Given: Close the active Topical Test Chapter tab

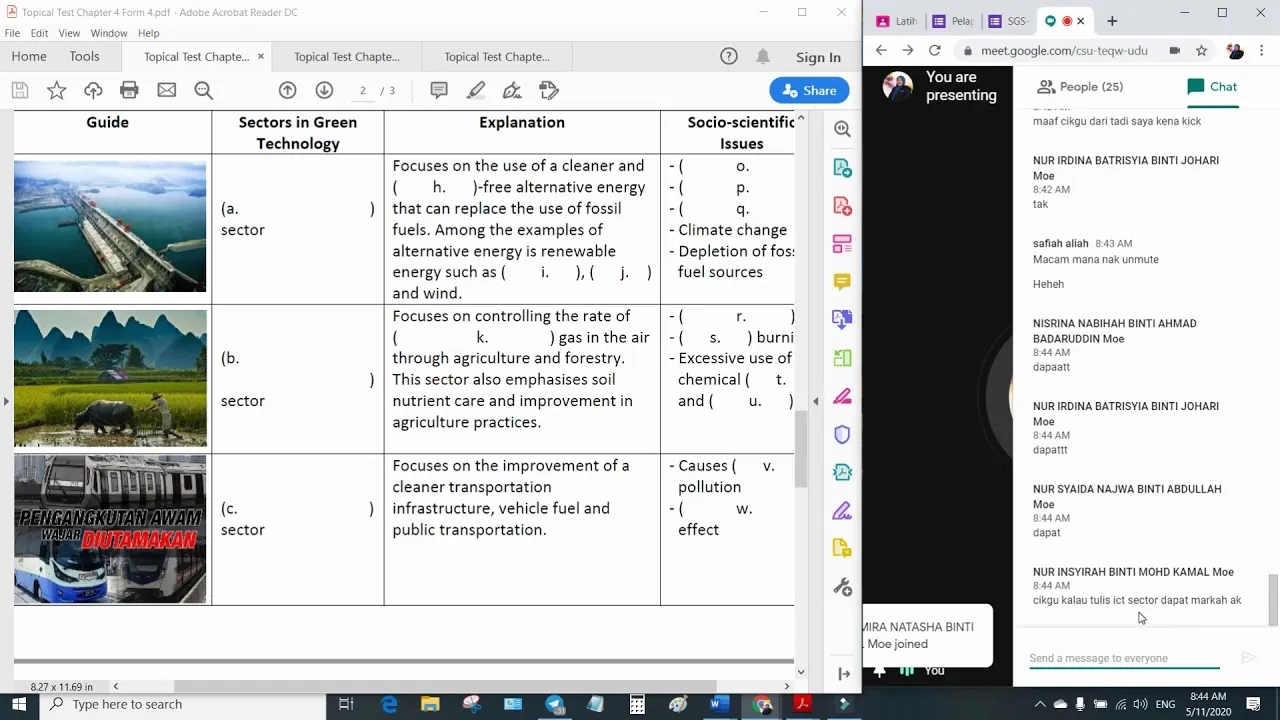Looking at the screenshot, I should point(261,57).
